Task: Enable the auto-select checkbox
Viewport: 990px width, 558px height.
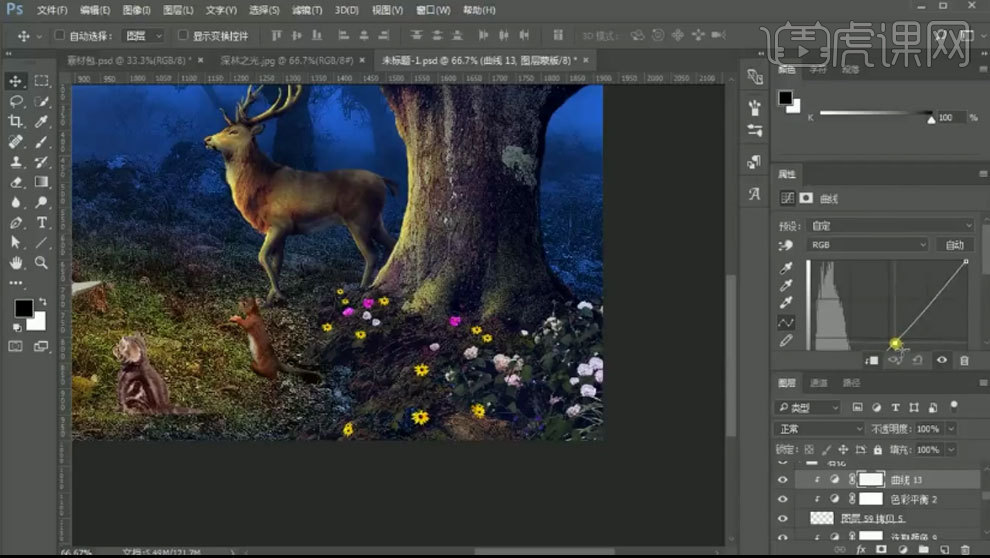Action: point(59,35)
